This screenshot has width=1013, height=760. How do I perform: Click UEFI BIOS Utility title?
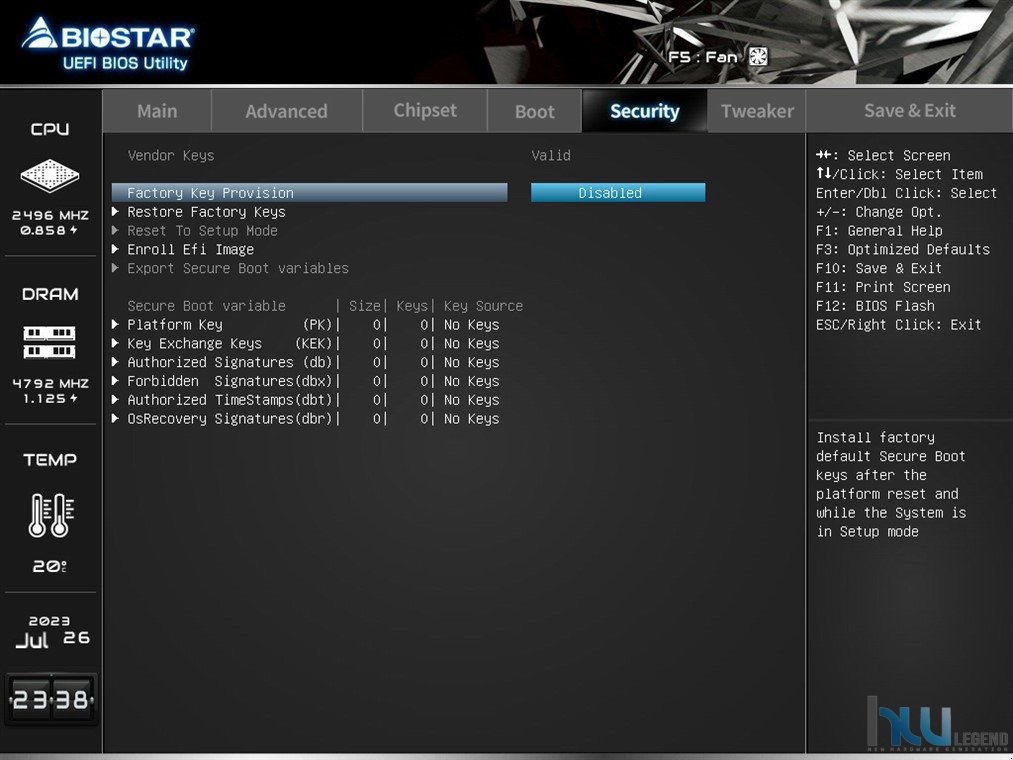point(125,63)
